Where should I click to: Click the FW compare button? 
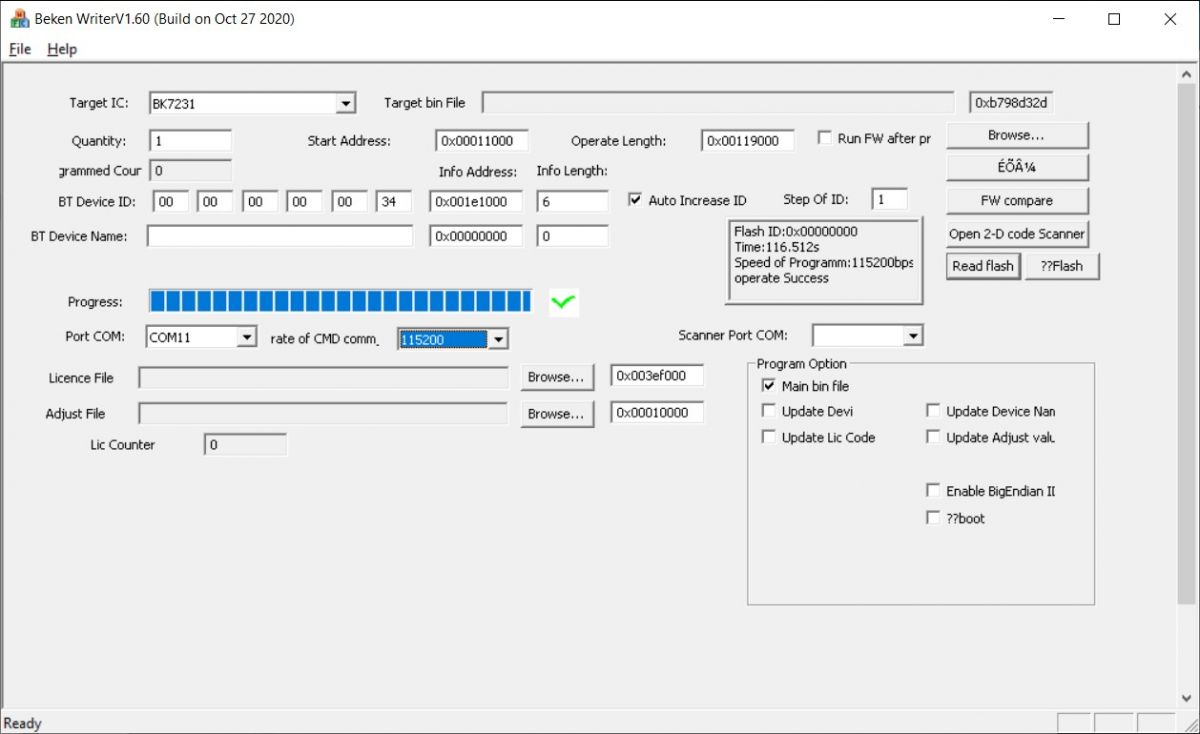[1017, 201]
